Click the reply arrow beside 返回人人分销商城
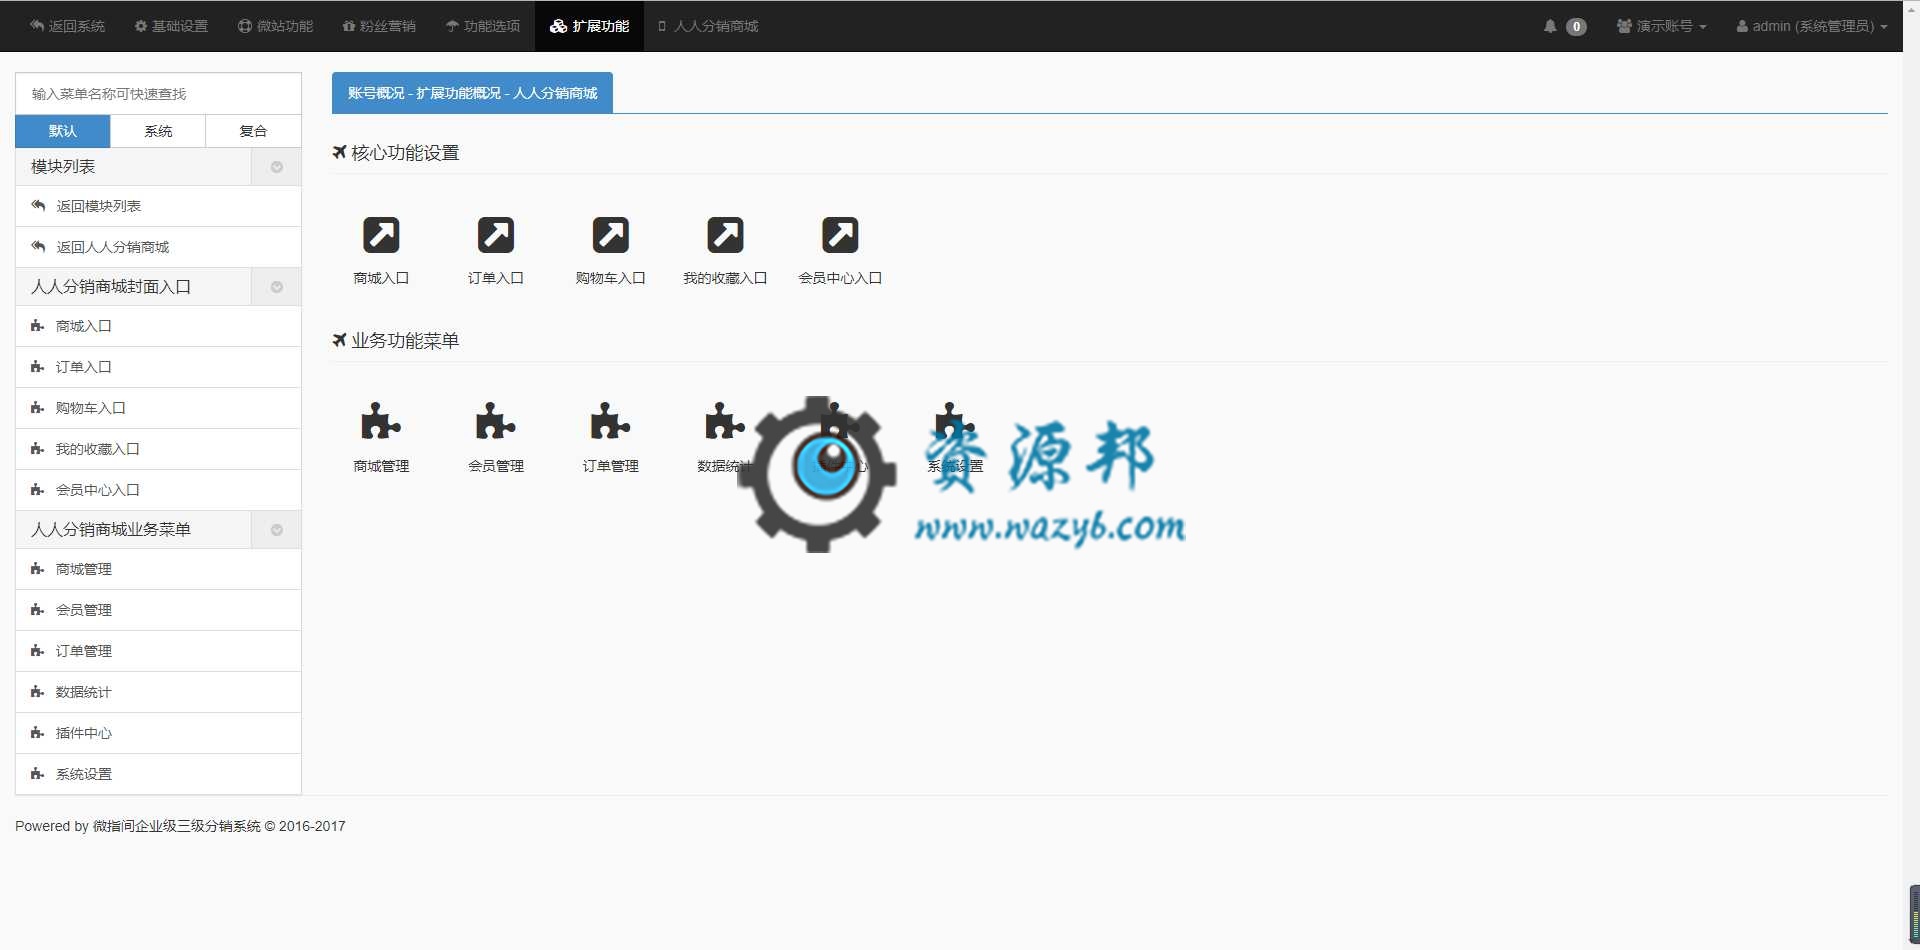Image resolution: width=1920 pixels, height=950 pixels. 38,246
